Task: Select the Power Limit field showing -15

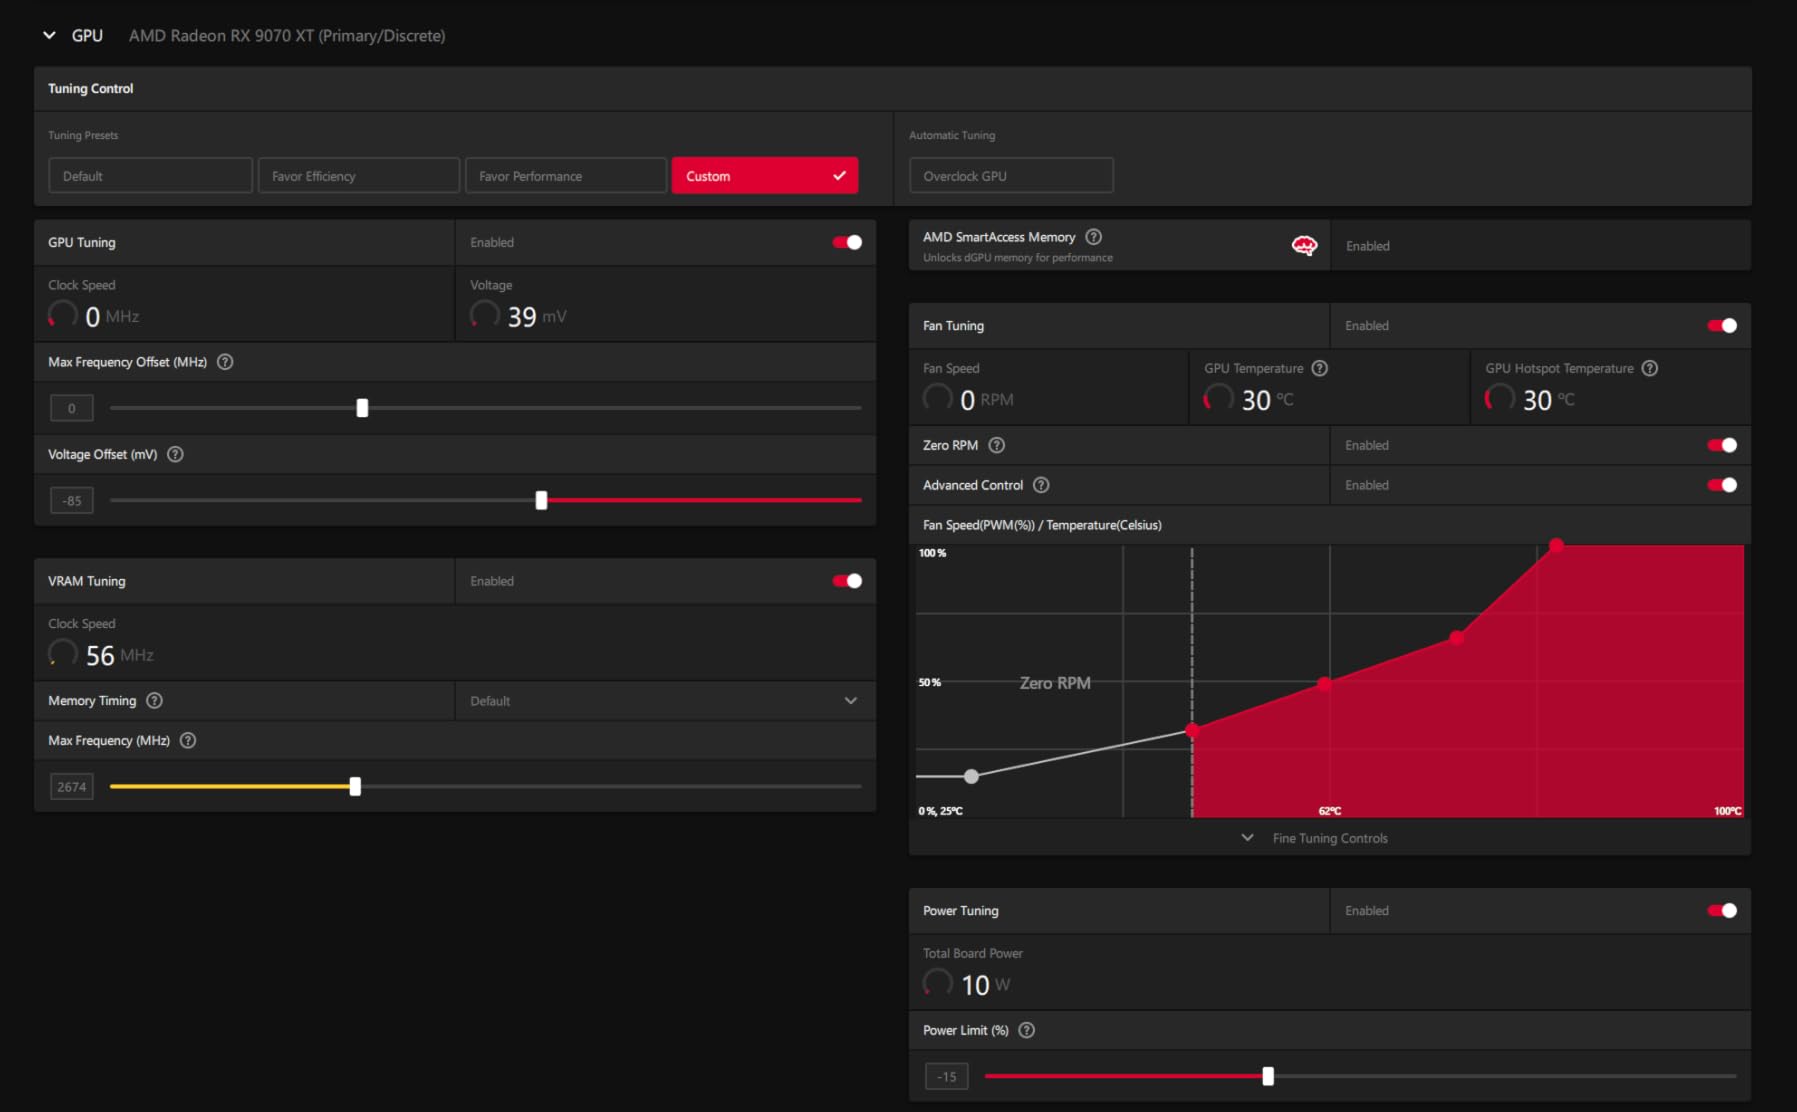Action: click(947, 1076)
